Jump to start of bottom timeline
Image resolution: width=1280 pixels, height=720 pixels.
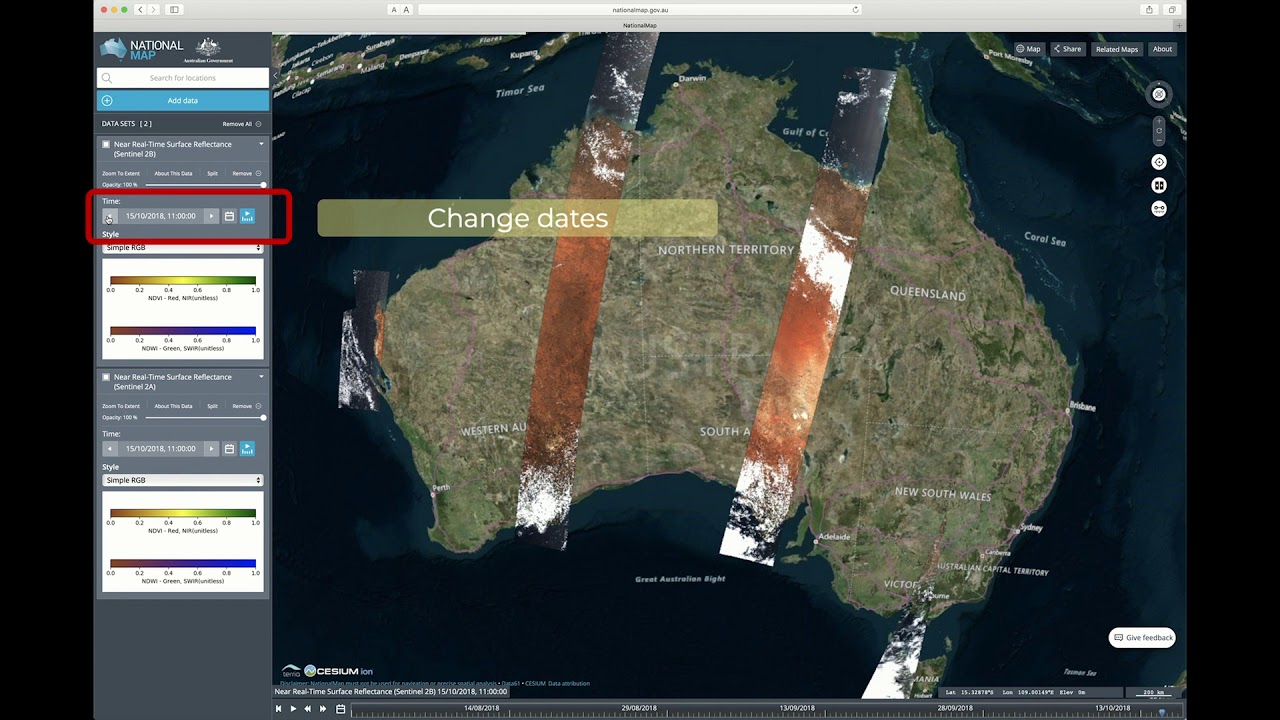pyautogui.click(x=279, y=709)
